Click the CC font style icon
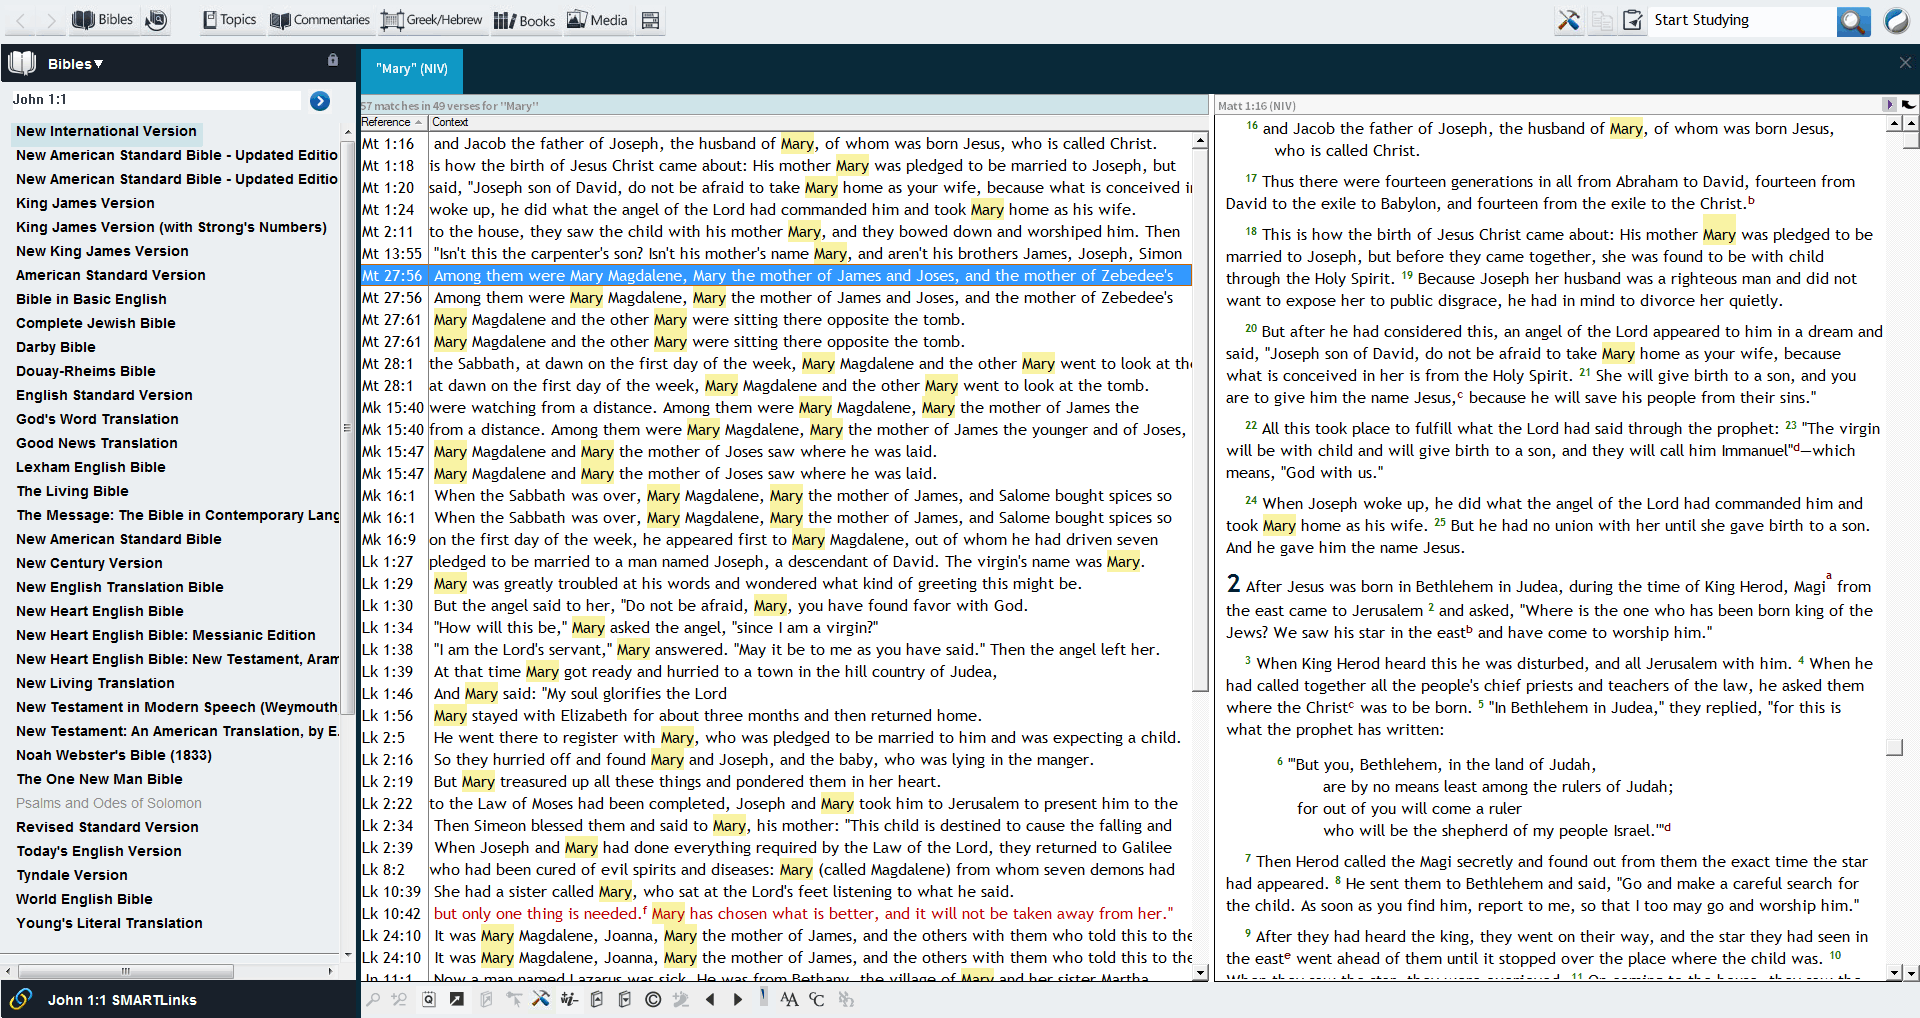Screen dimensions: 1920x1018 click(x=817, y=999)
